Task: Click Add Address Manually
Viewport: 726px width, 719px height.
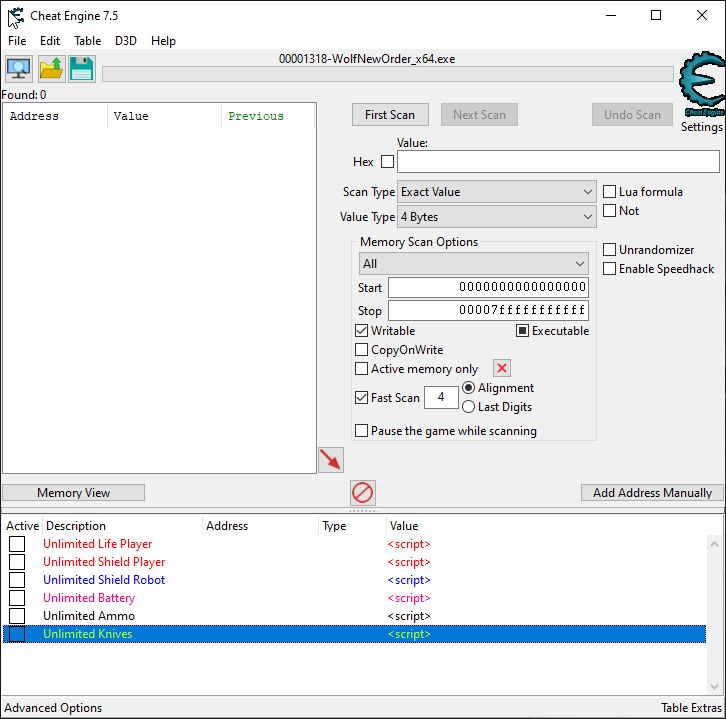Action: (652, 493)
